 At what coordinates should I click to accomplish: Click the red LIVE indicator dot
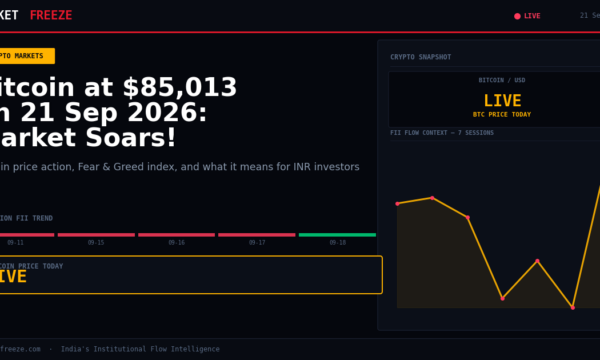coord(517,16)
